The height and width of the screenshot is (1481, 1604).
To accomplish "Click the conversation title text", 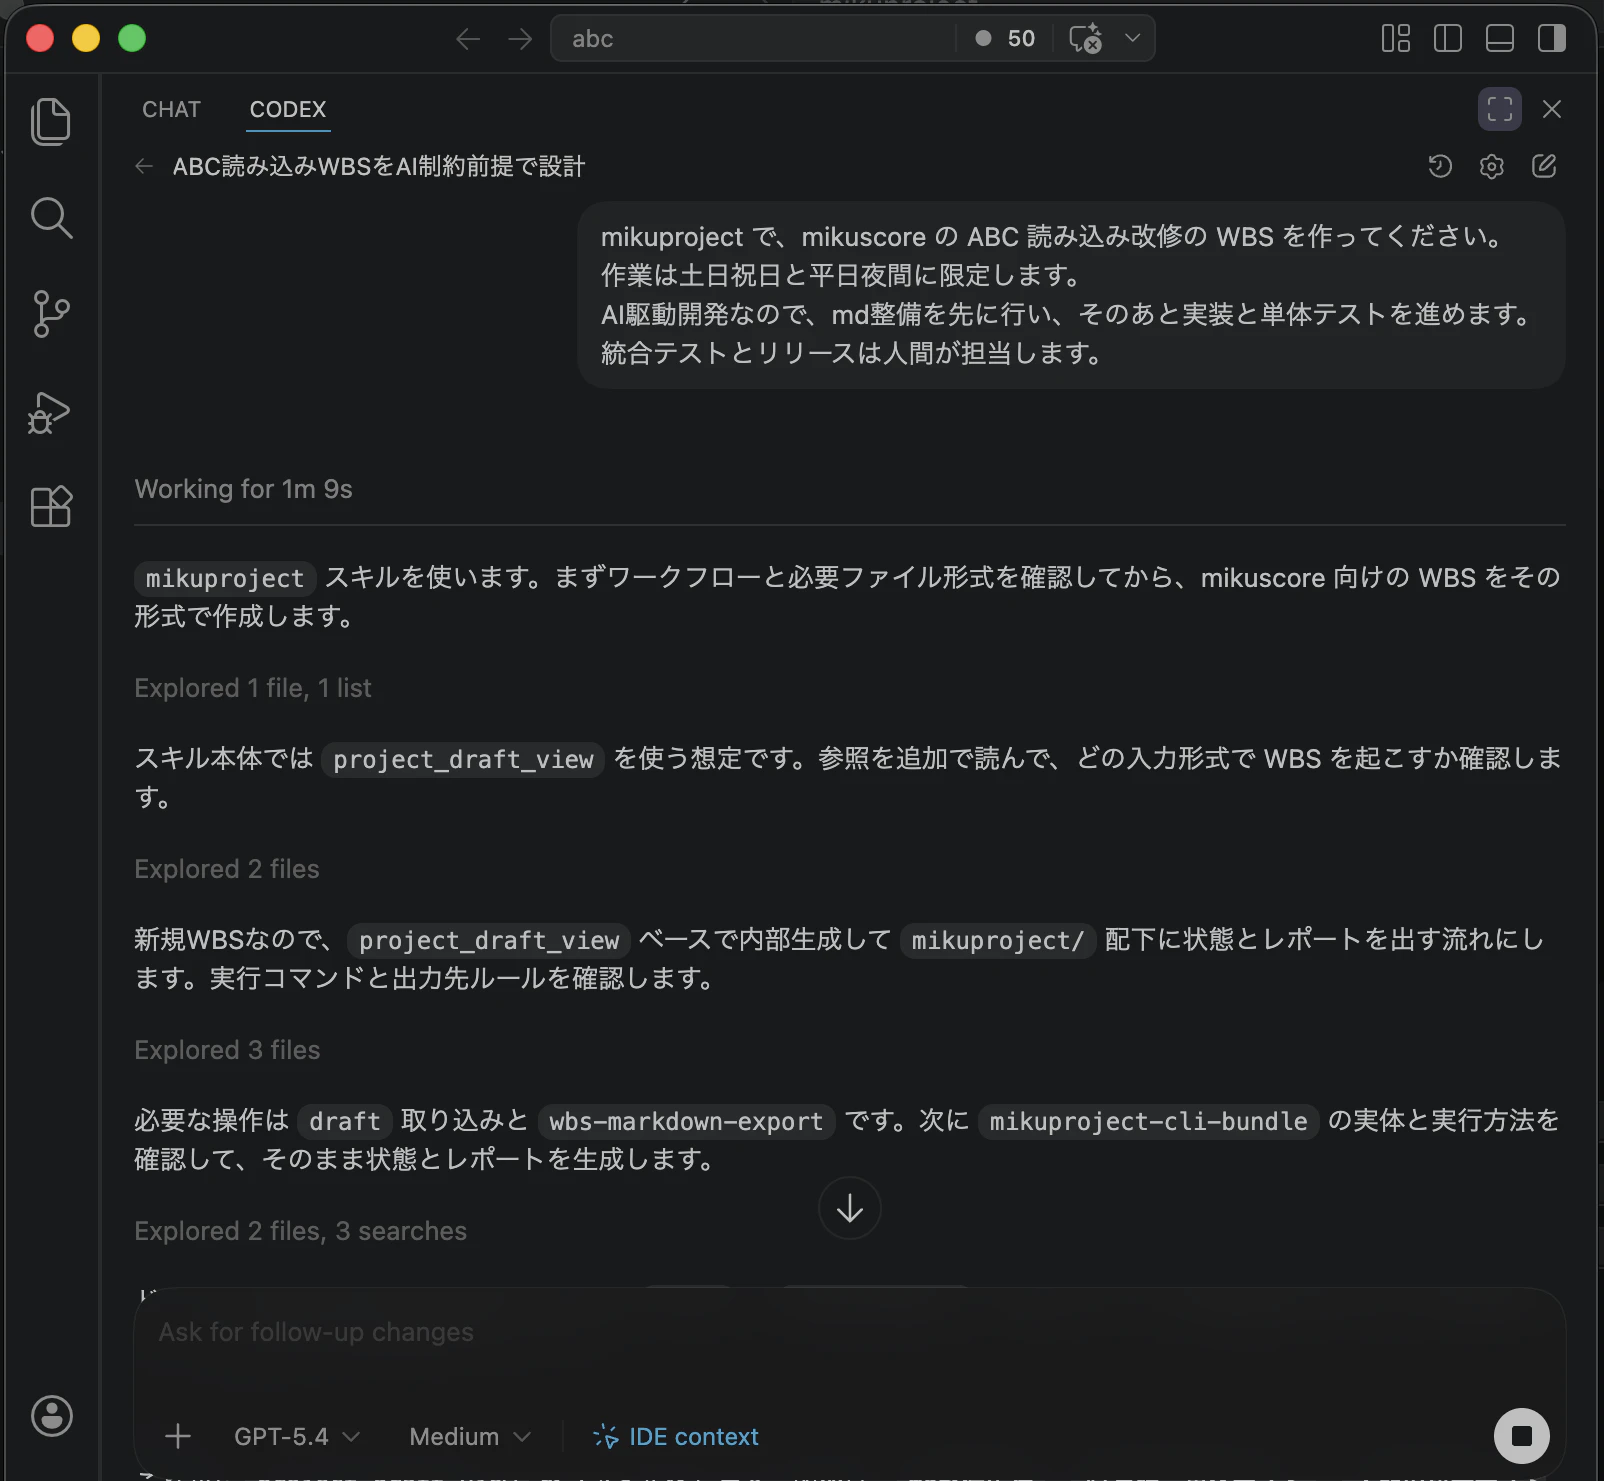I will click(x=379, y=166).
